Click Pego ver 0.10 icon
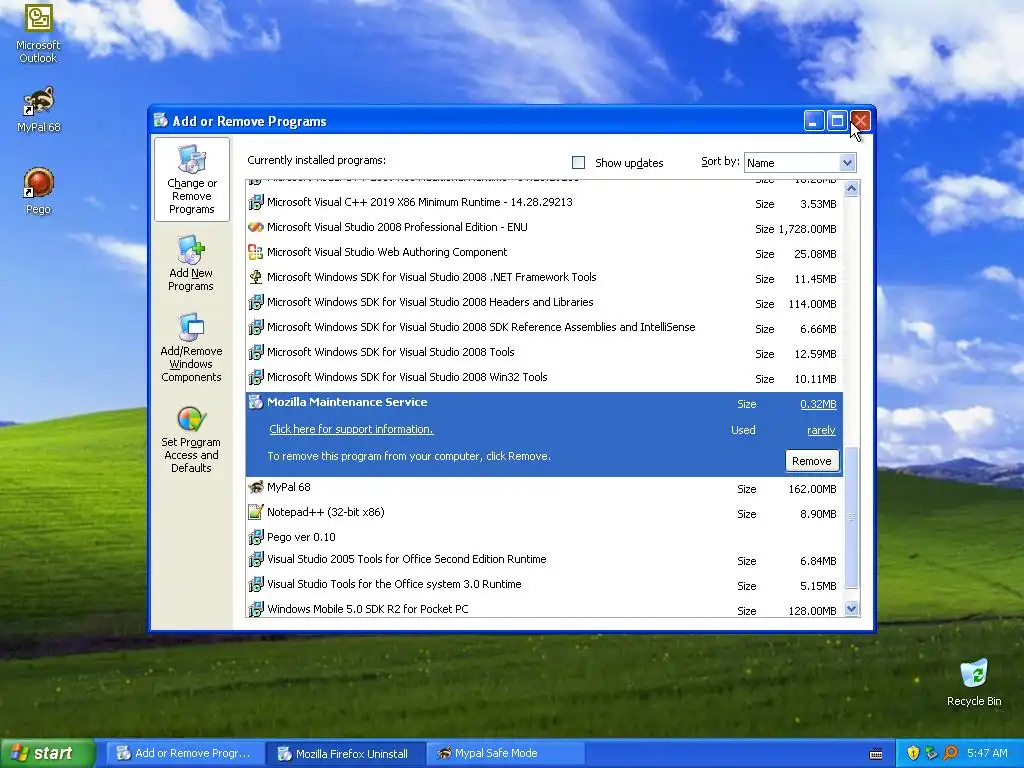Viewport: 1024px width, 768px height. (x=256, y=537)
